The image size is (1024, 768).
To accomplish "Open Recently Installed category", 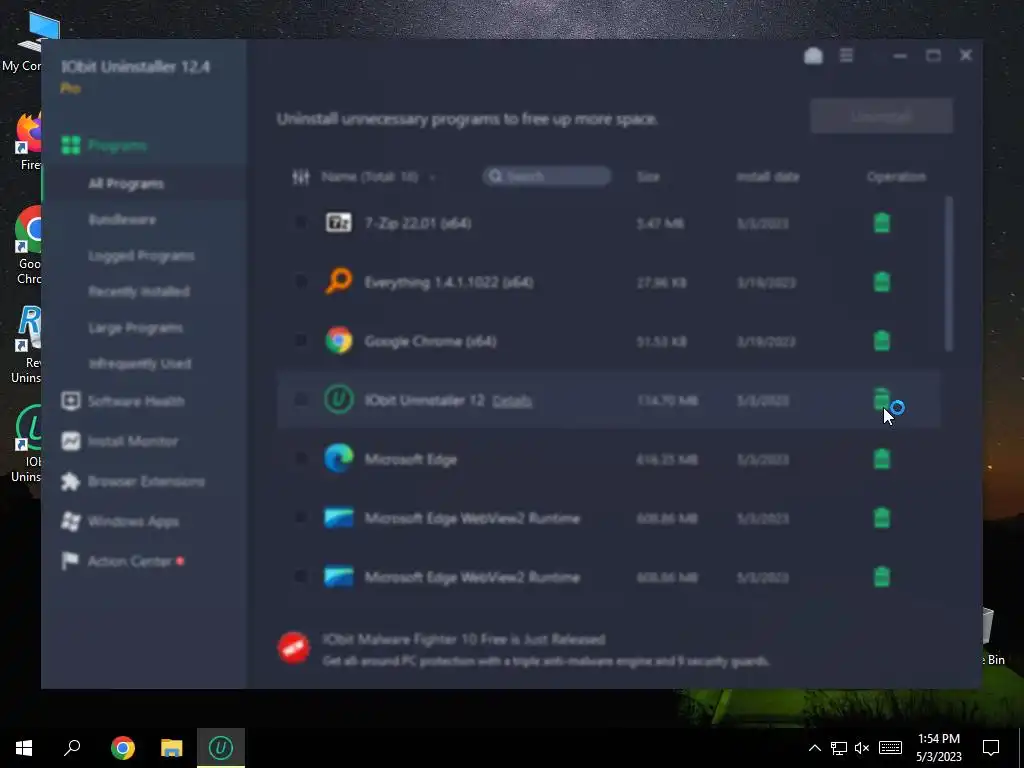I will [139, 291].
